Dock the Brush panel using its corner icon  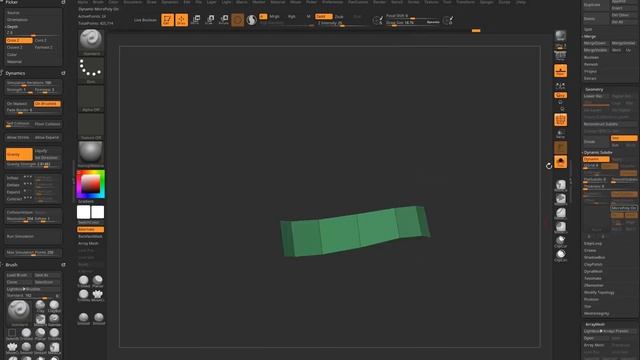pyautogui.click(x=63, y=265)
